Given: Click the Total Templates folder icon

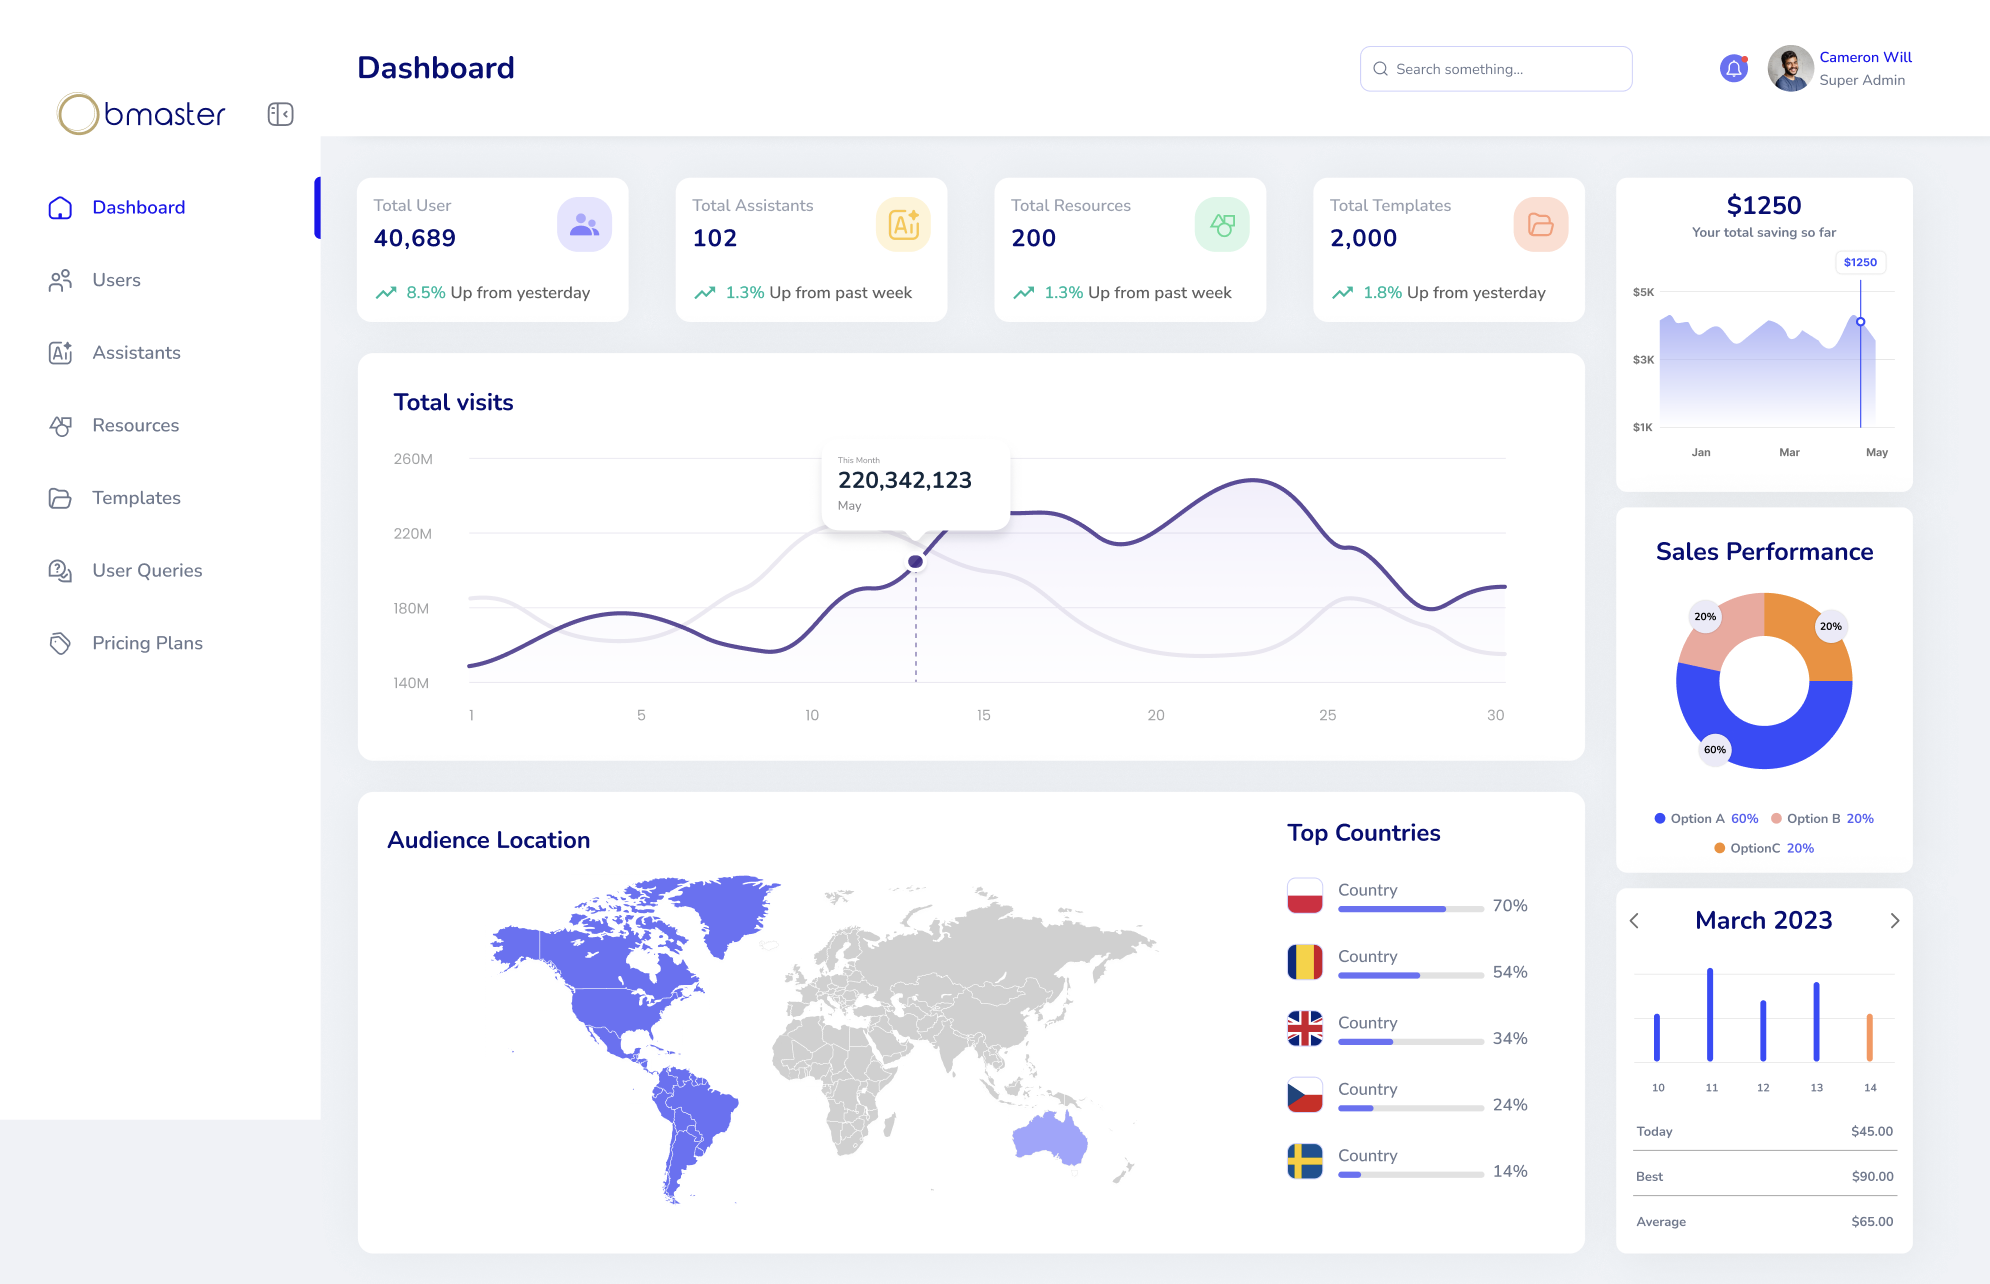Looking at the screenshot, I should pyautogui.click(x=1540, y=225).
